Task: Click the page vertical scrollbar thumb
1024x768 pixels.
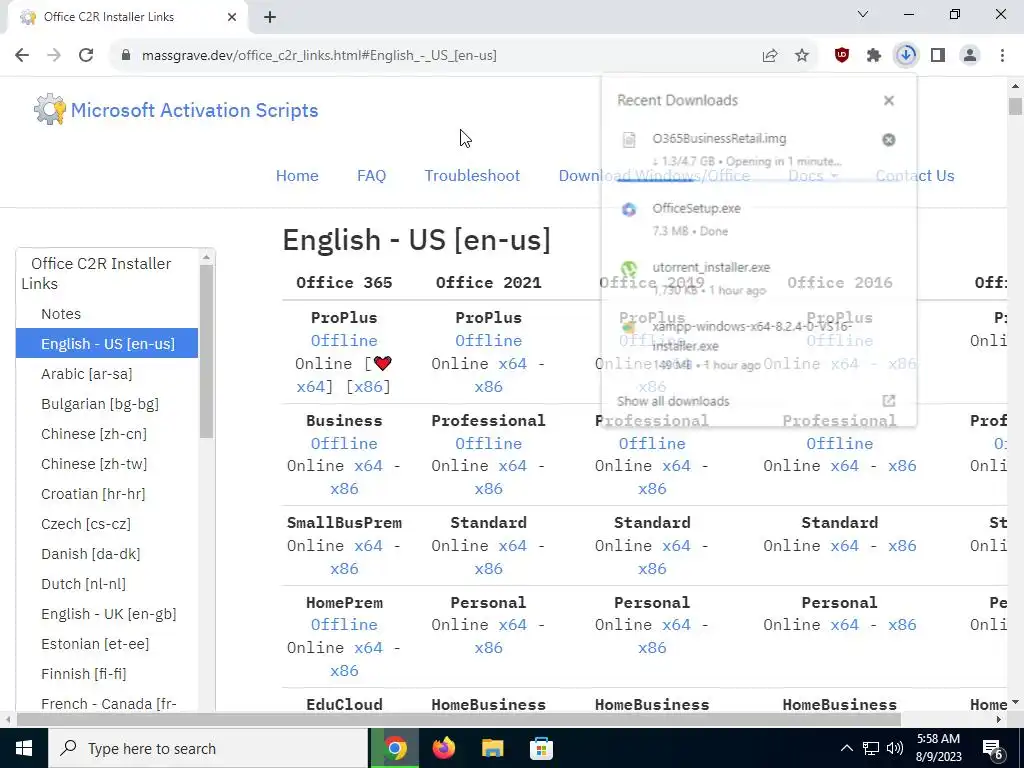Action: 1015,106
